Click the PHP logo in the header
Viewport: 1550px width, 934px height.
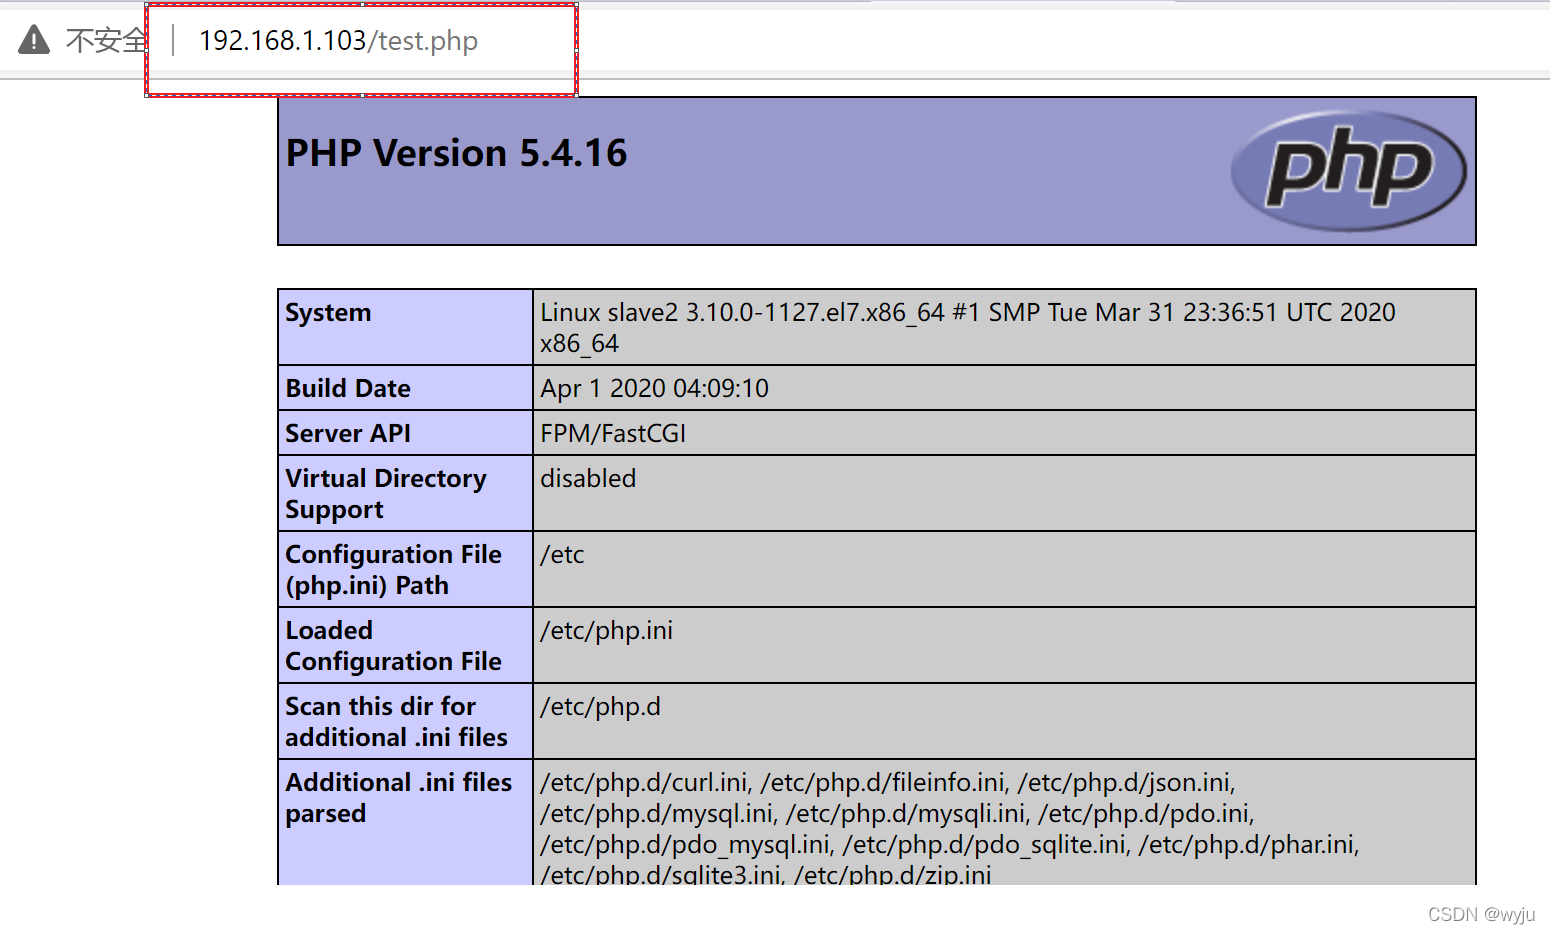tap(1348, 171)
